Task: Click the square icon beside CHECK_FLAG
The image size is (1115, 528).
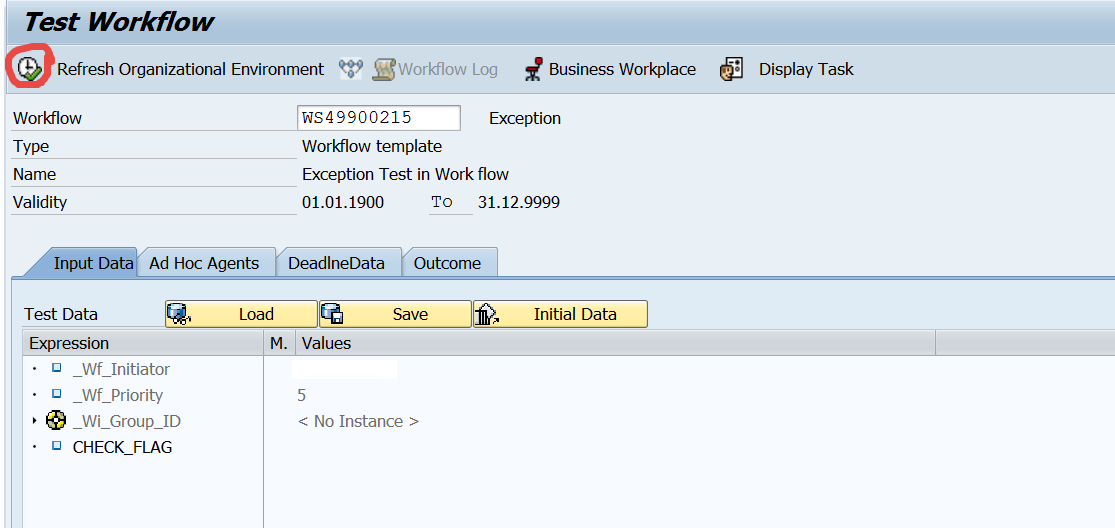Action: coord(56,446)
